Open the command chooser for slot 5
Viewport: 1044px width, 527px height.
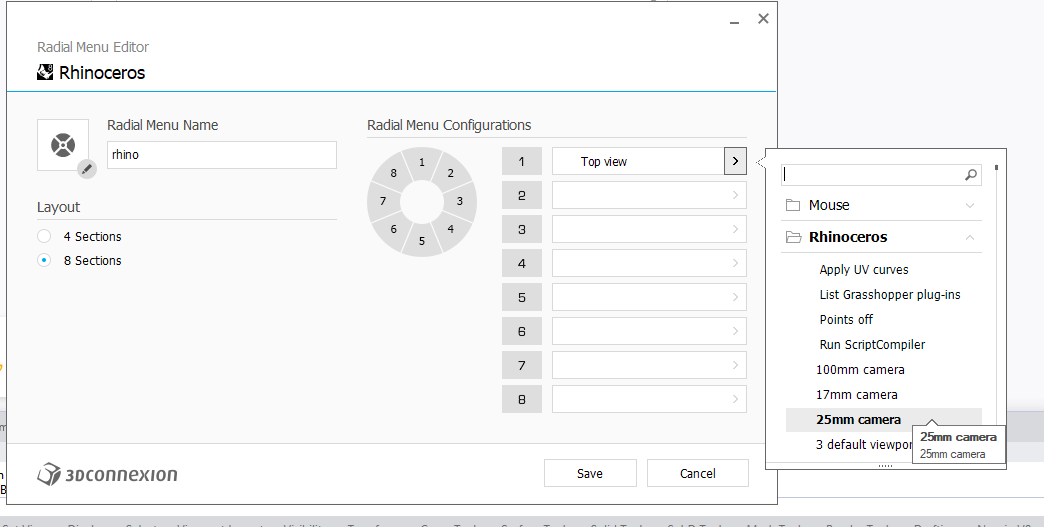(735, 297)
